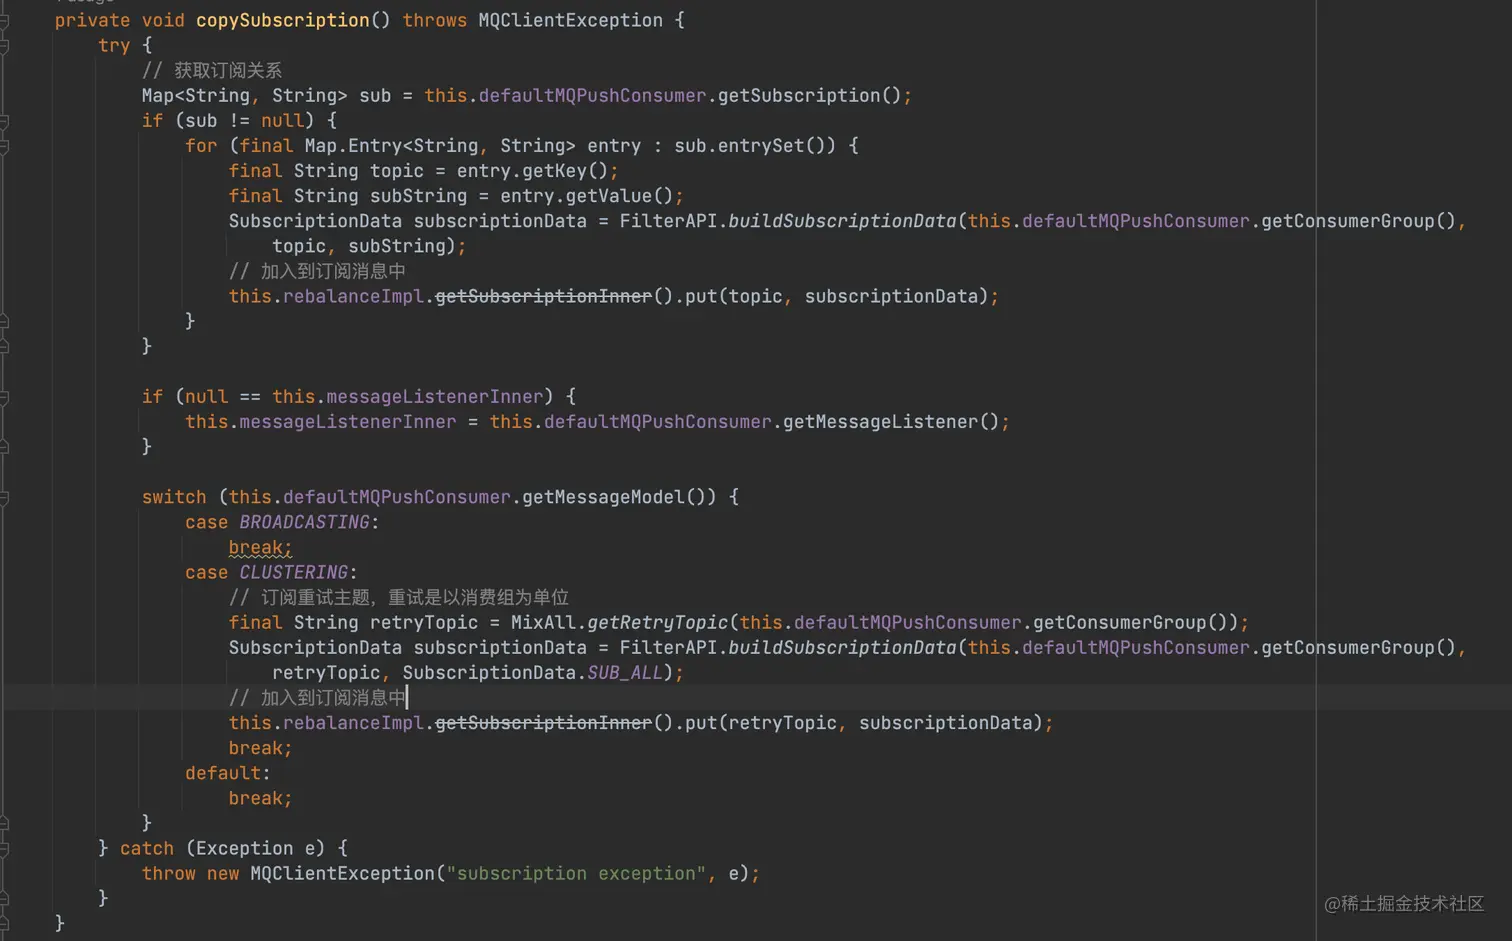
Task: Click the "subscription exception" string literal
Action: (576, 873)
